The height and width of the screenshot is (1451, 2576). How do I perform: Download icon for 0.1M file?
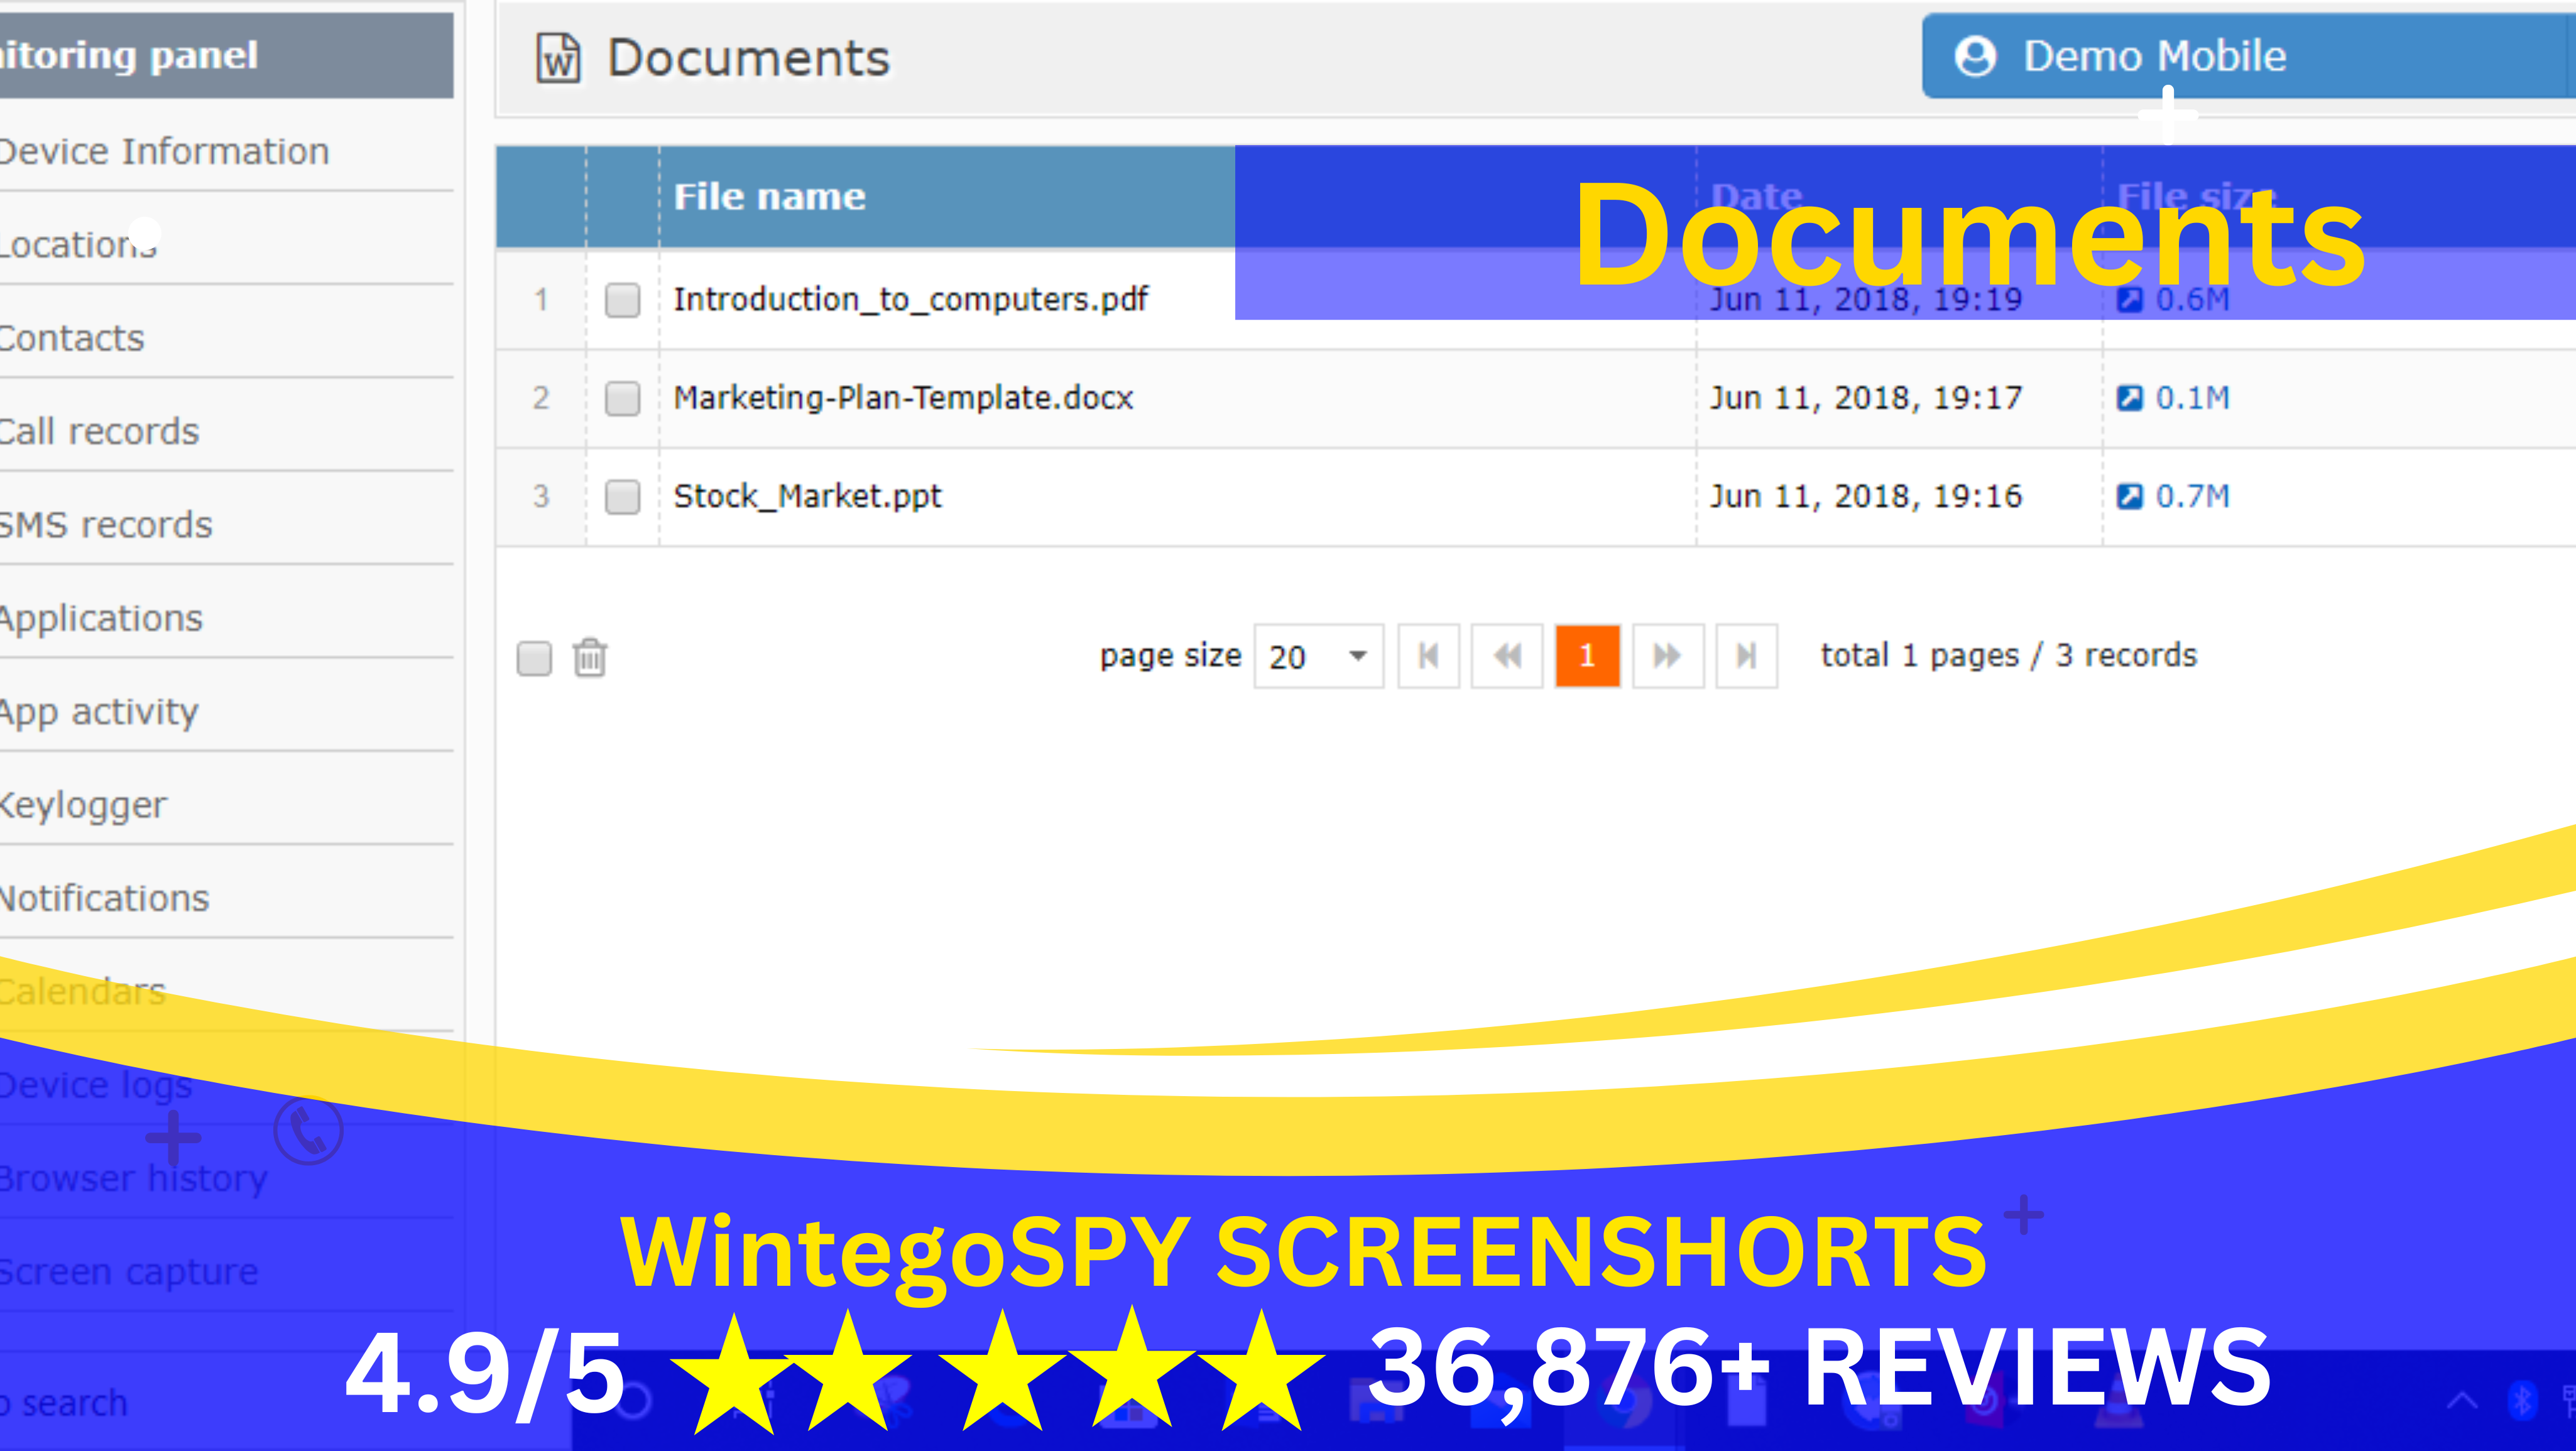coord(2130,398)
